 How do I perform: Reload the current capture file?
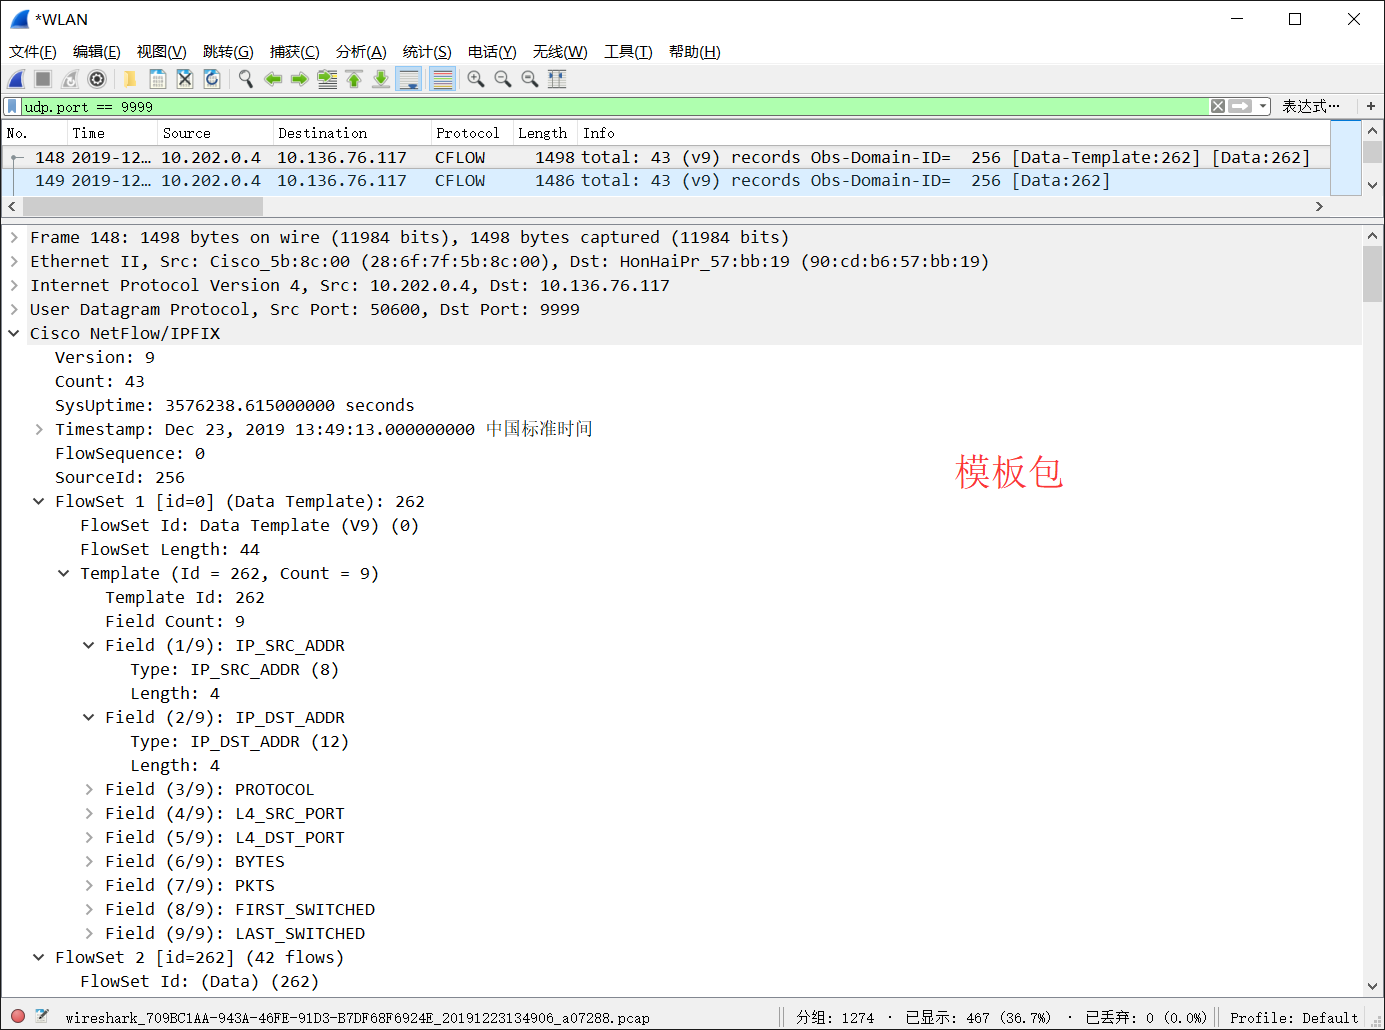[212, 79]
